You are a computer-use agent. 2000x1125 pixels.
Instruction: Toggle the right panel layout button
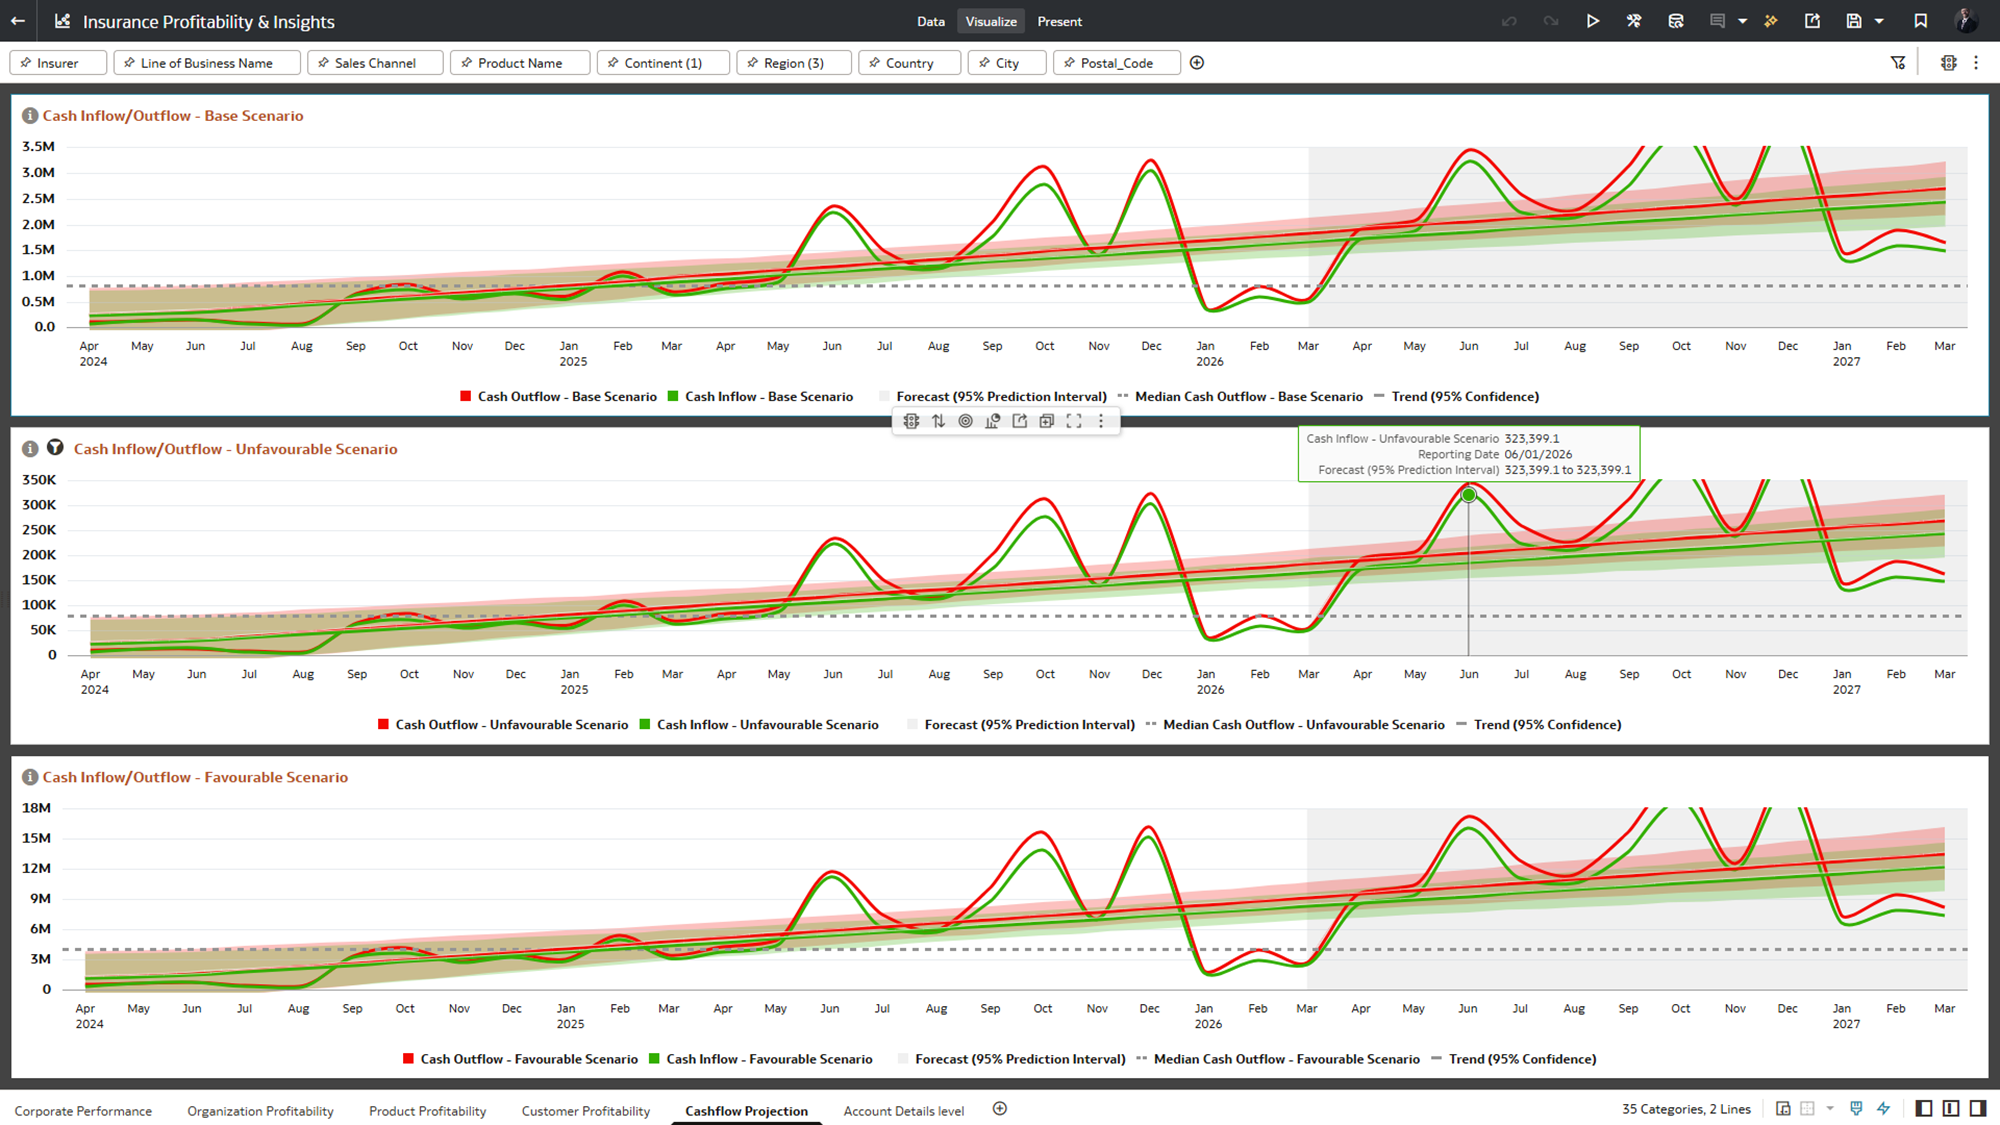[1978, 1108]
